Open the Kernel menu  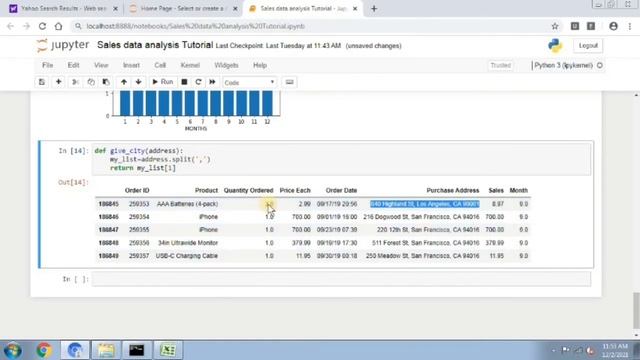[x=190, y=65]
